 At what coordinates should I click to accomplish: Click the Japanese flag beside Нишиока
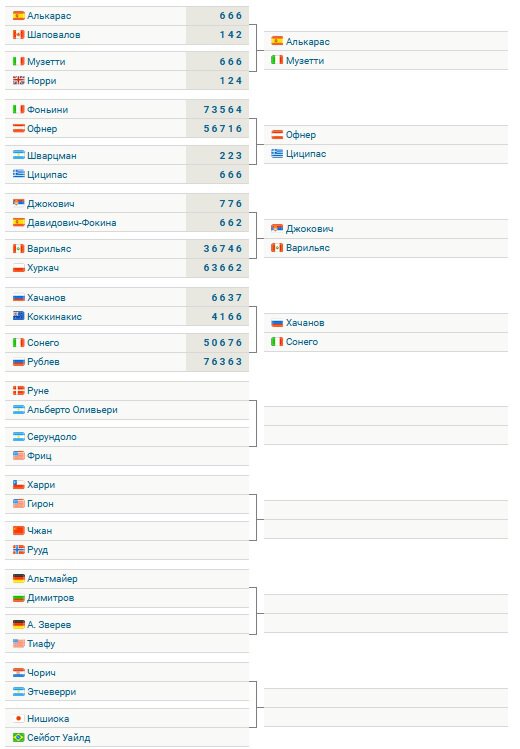click(x=19, y=718)
